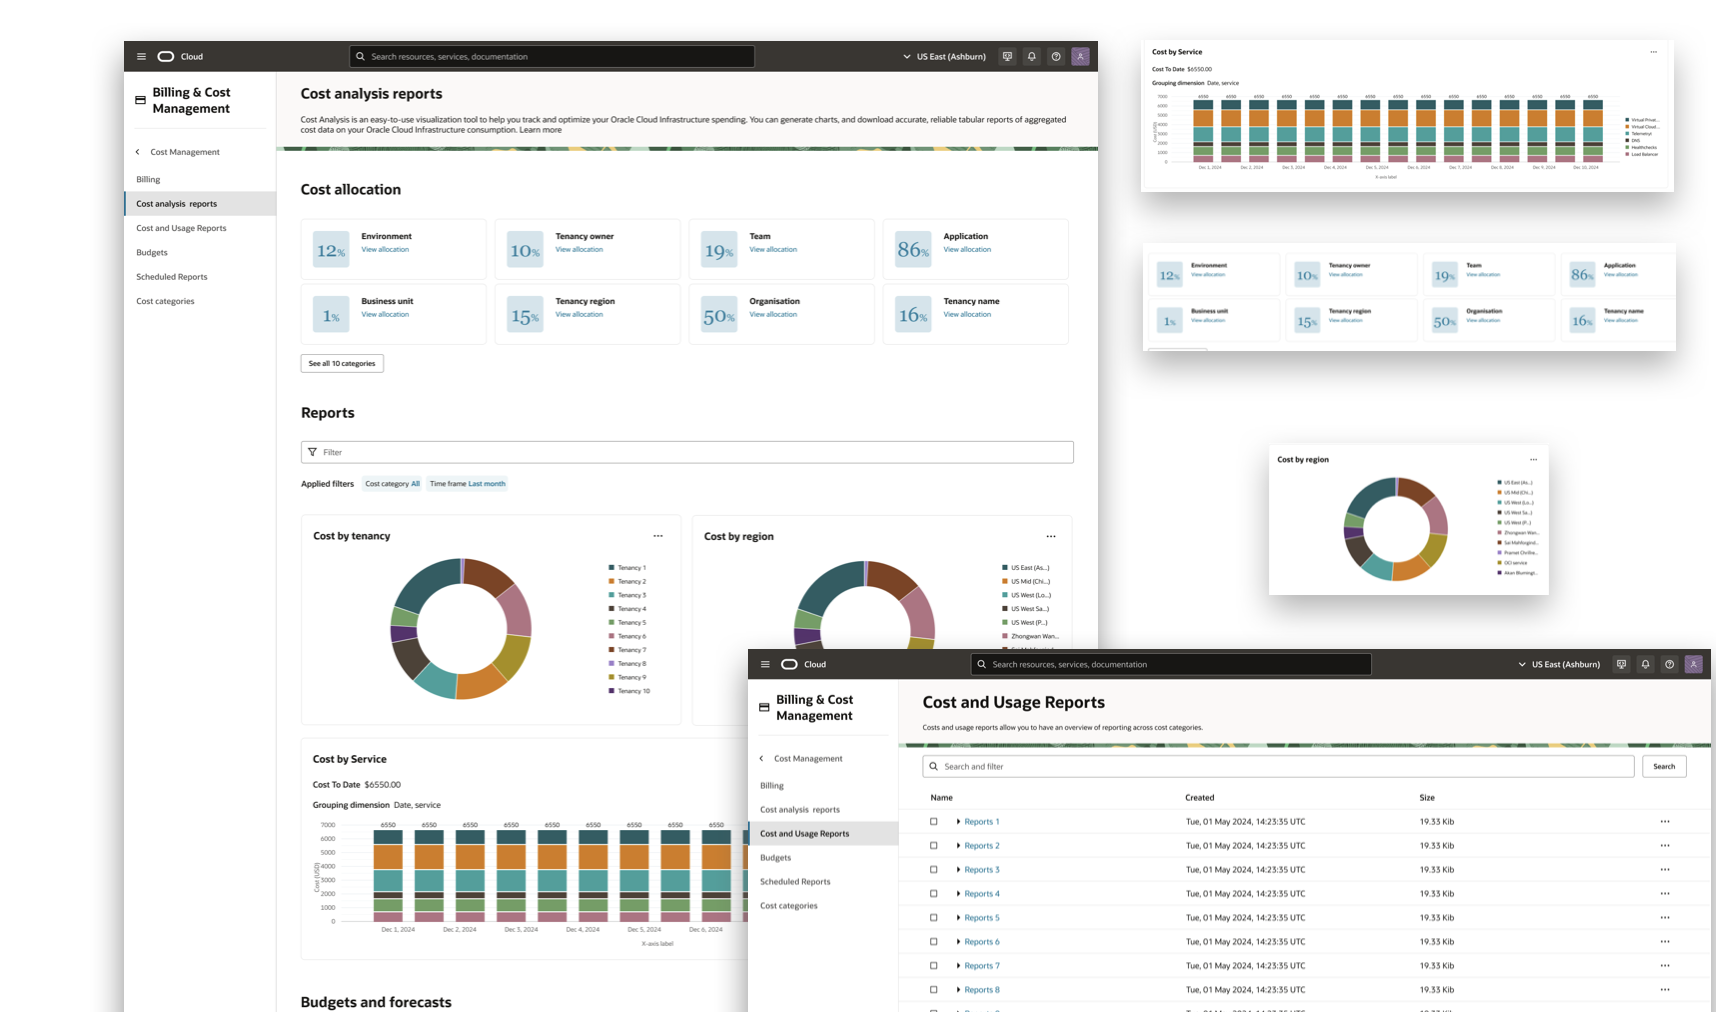Open help icon in Cost and Usage Reports header
This screenshot has height=1012, width=1716.
pyautogui.click(x=1669, y=664)
